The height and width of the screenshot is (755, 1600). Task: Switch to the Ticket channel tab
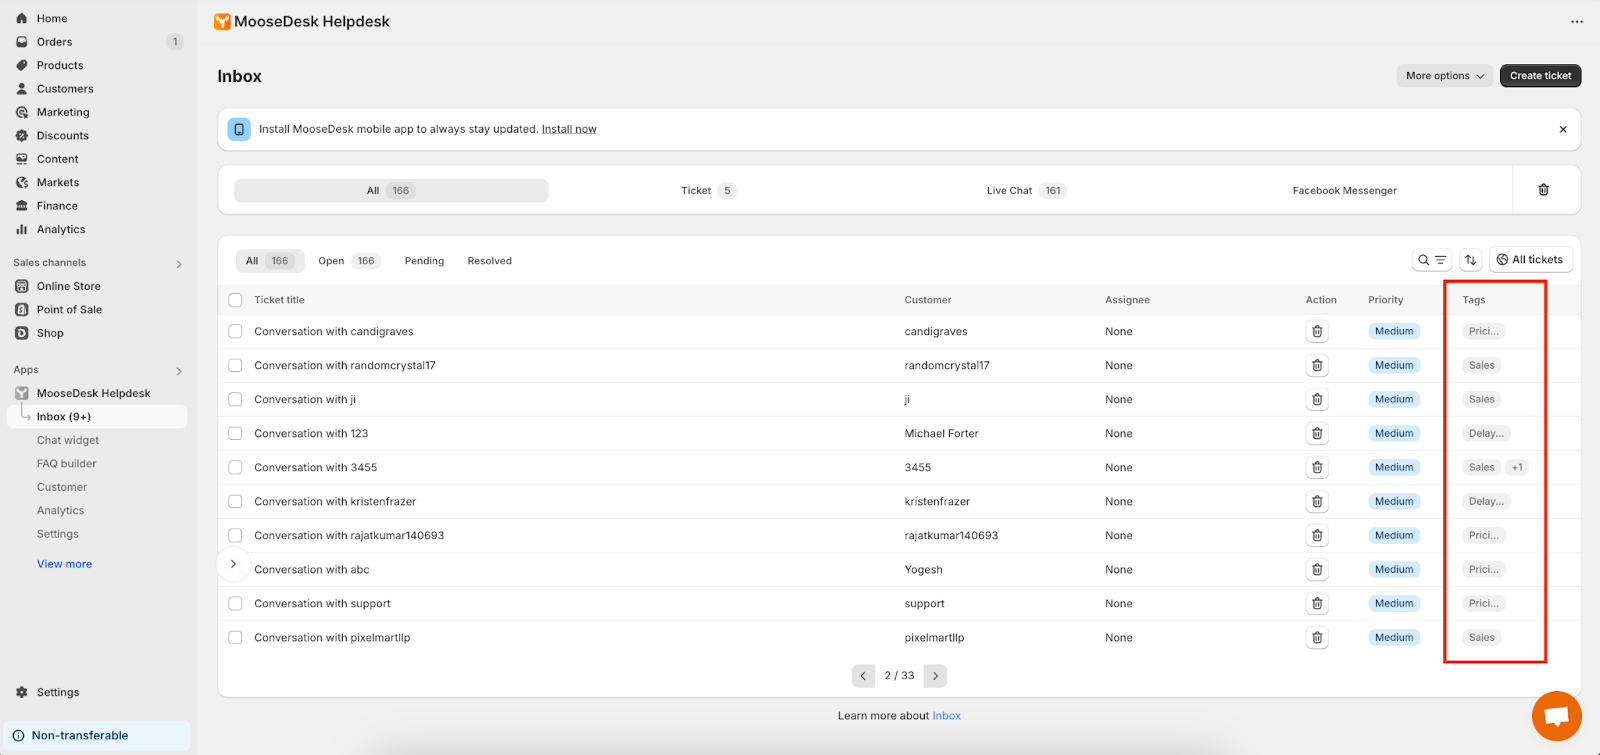[x=708, y=191]
